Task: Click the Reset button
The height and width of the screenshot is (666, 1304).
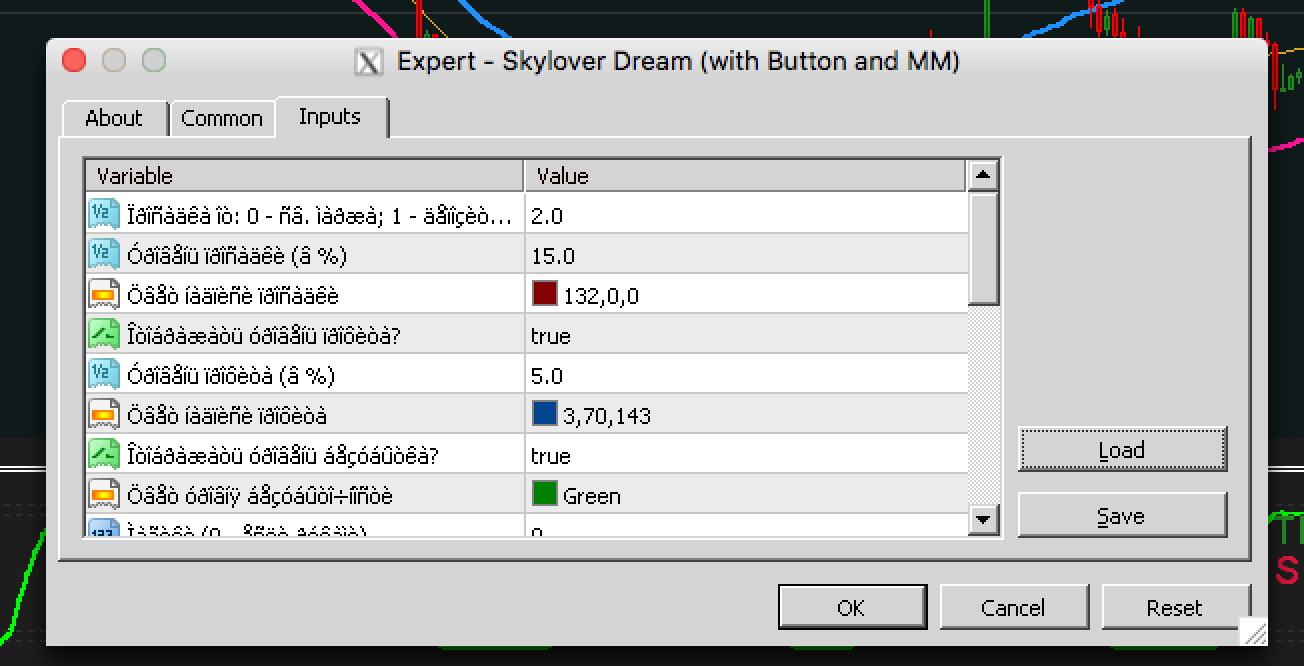Action: click(x=1175, y=607)
